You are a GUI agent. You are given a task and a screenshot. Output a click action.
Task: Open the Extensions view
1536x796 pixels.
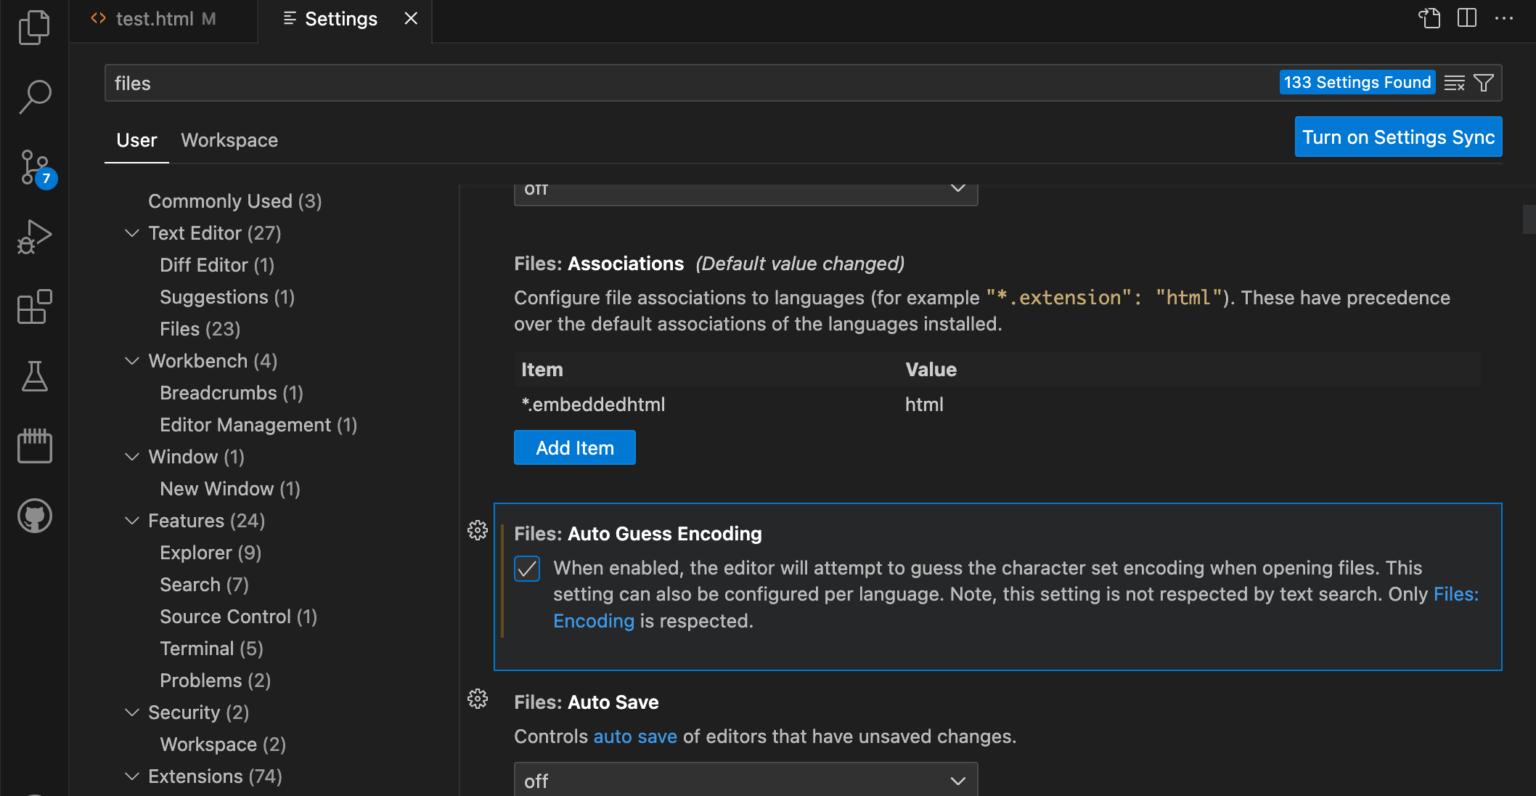[34, 307]
